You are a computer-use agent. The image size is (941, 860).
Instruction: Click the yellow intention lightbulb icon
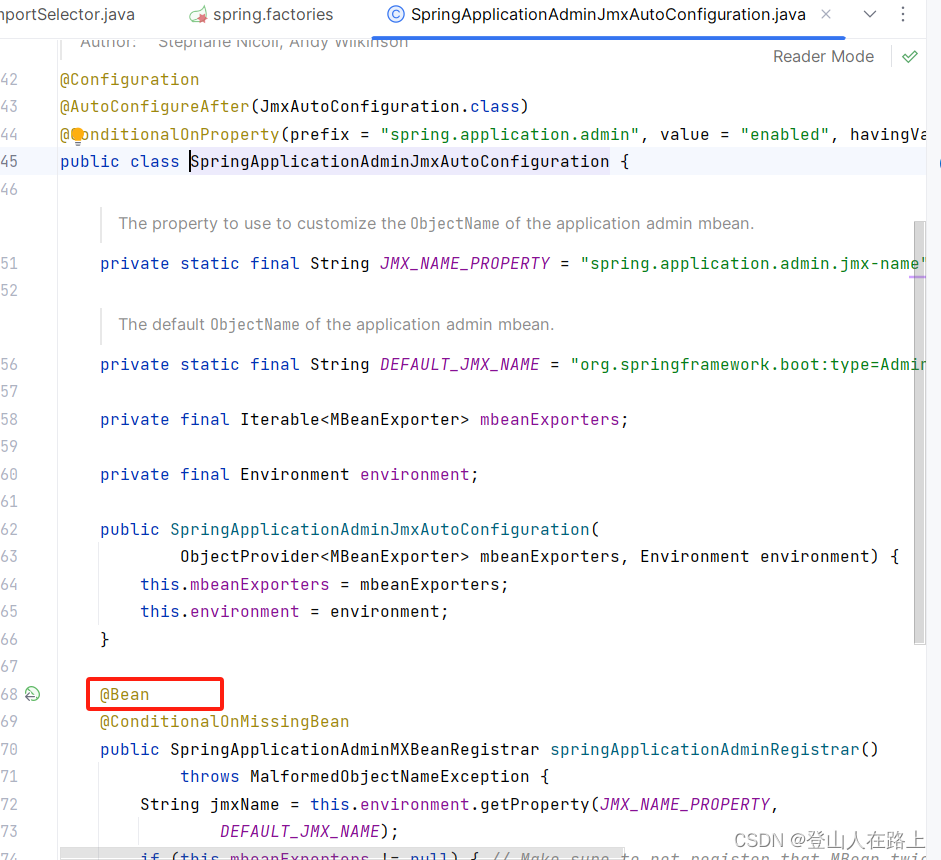coord(77,136)
